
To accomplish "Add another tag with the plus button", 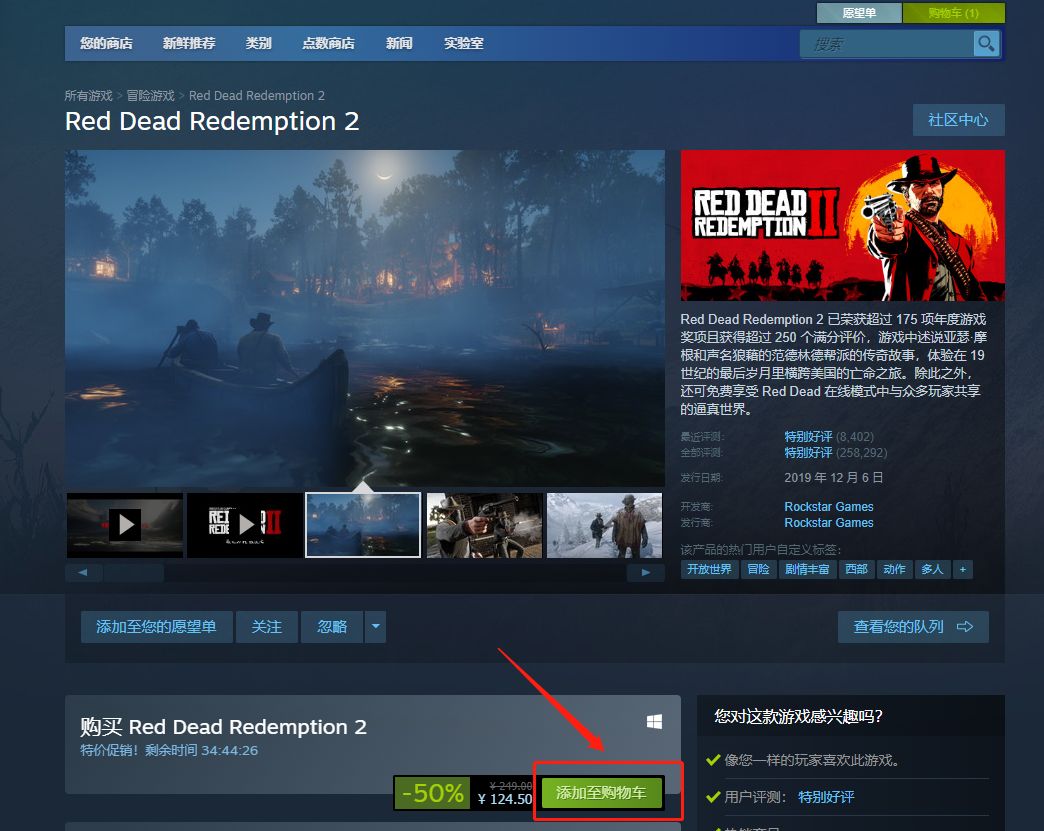I will coord(963,569).
